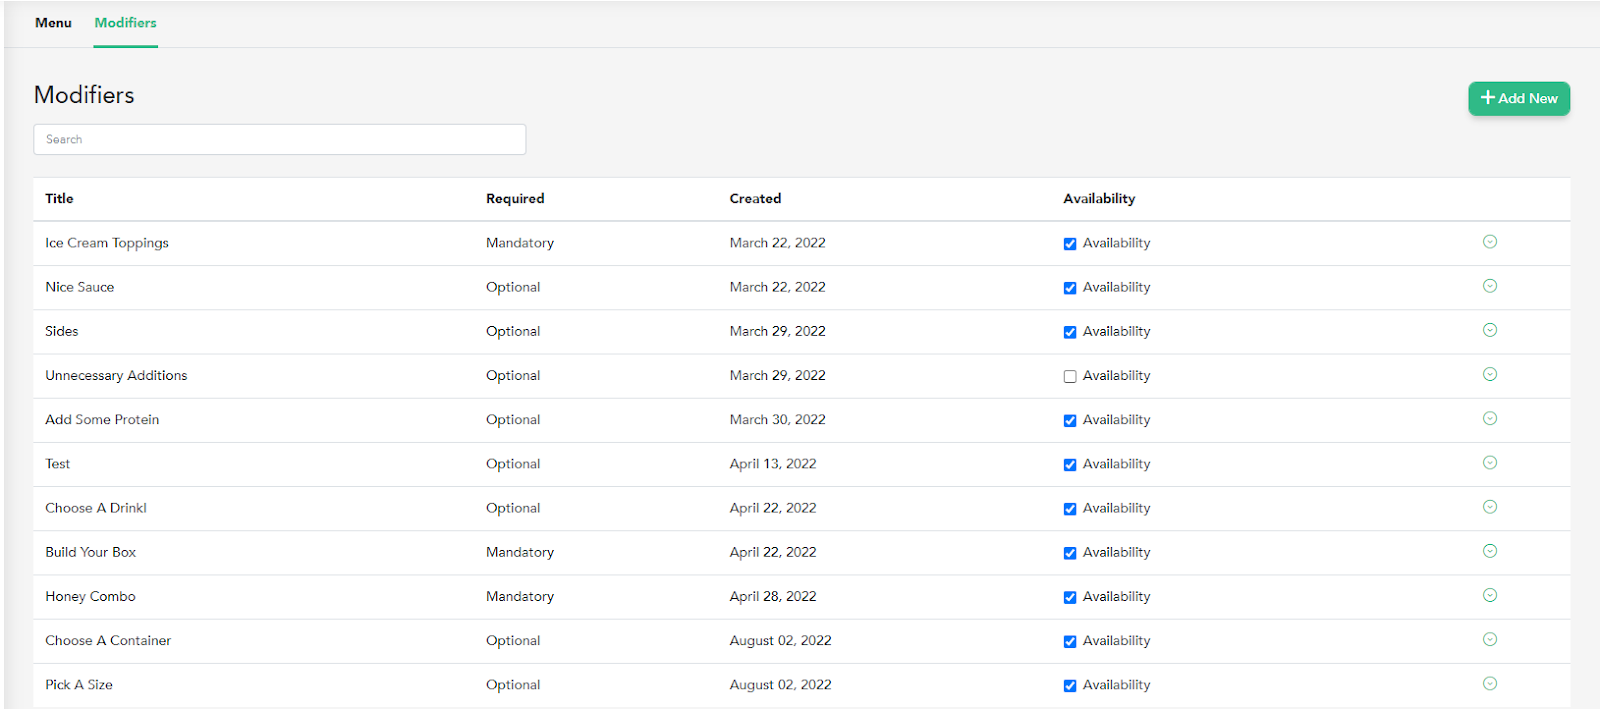Click the April 28, 2022 date

tap(773, 597)
